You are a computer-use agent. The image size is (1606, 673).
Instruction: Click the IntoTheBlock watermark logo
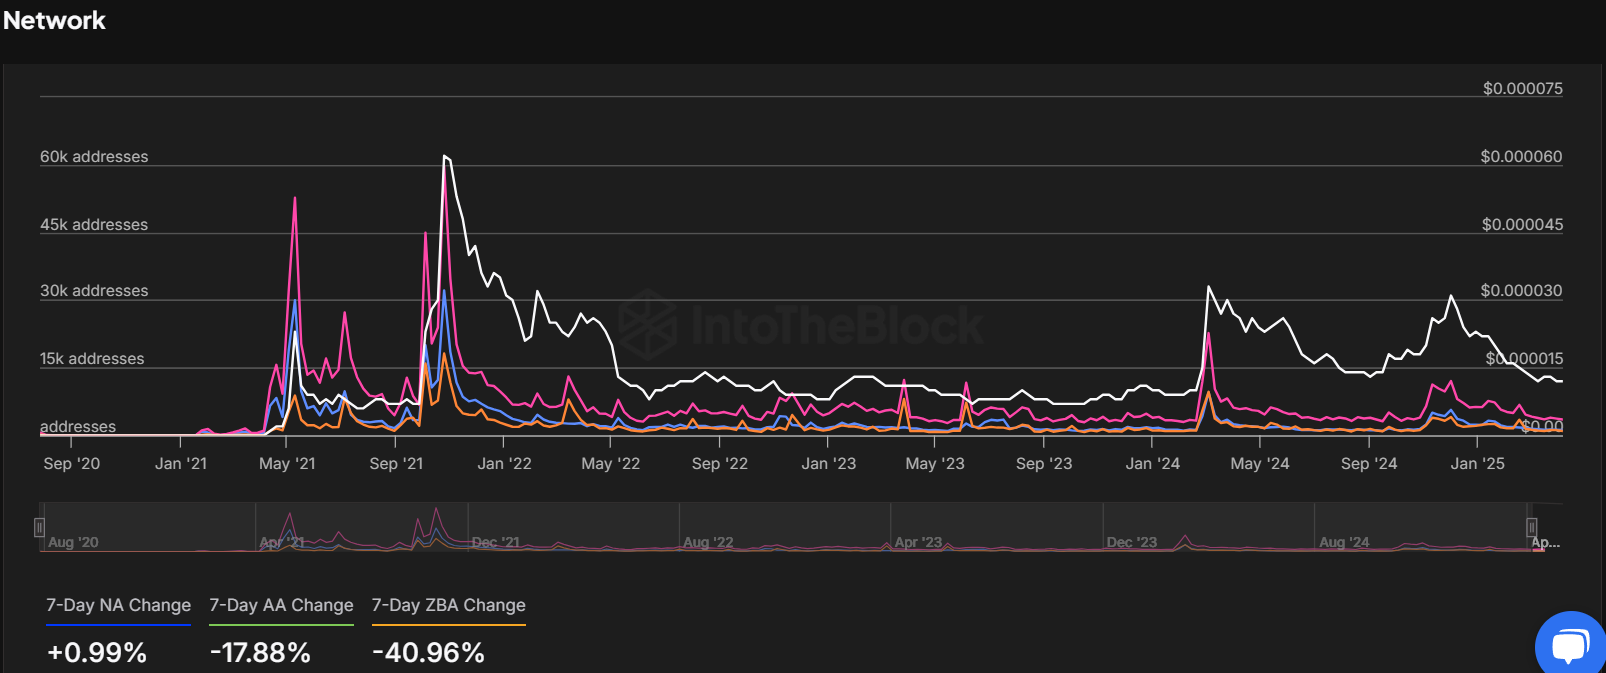pos(800,325)
